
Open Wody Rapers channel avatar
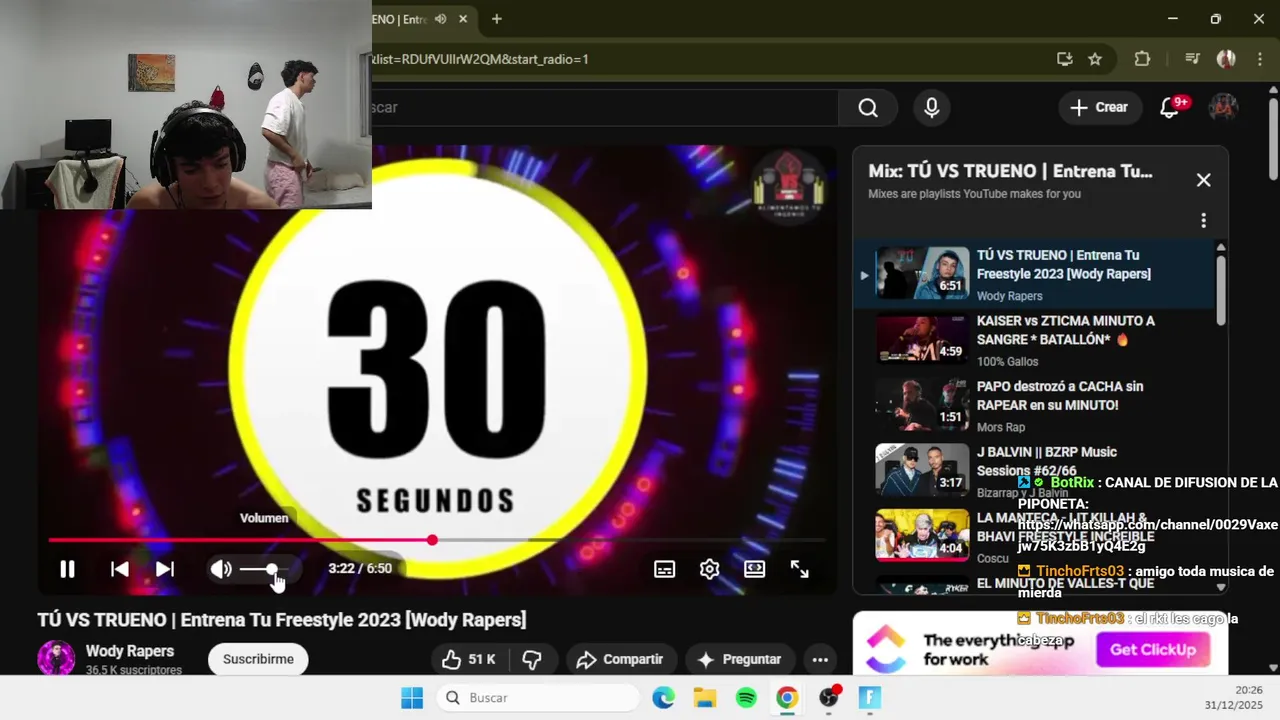pos(56,659)
